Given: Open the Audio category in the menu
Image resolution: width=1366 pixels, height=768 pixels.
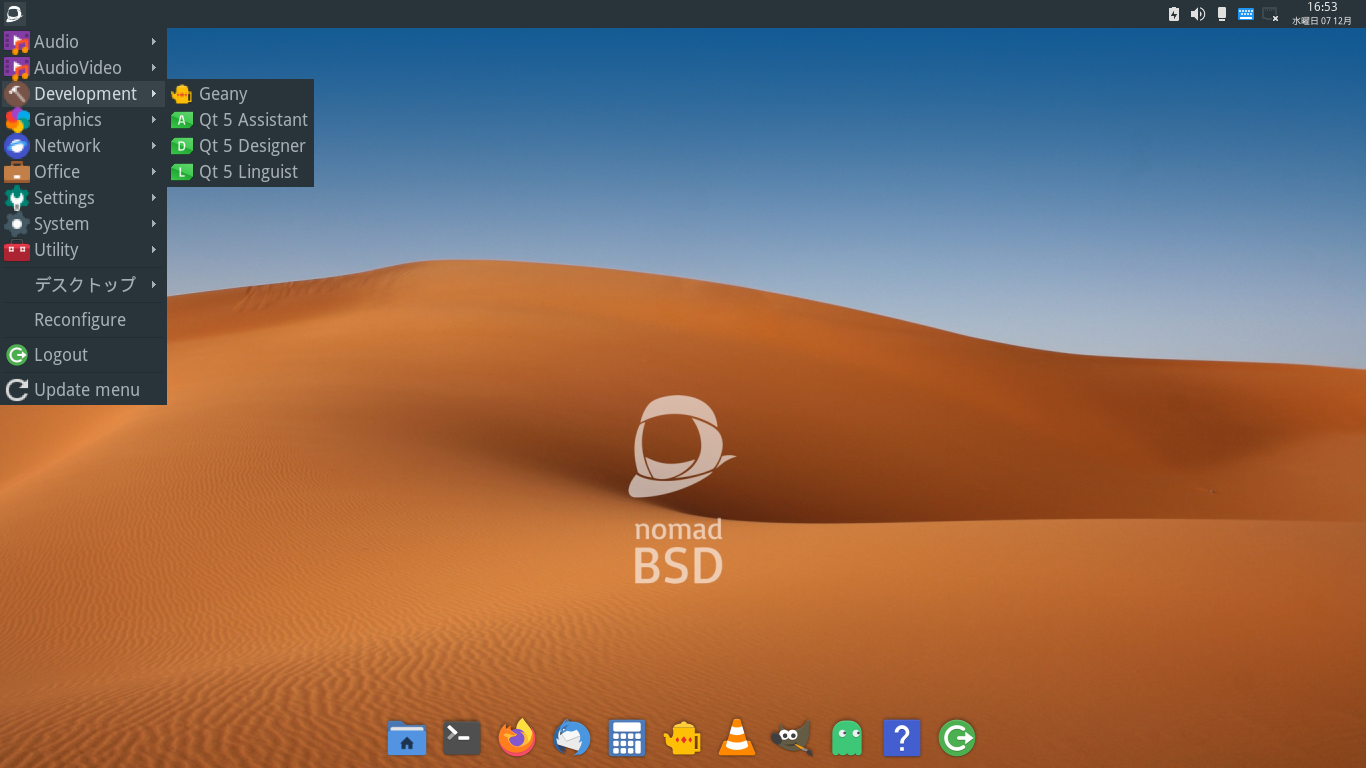Looking at the screenshot, I should coord(83,41).
